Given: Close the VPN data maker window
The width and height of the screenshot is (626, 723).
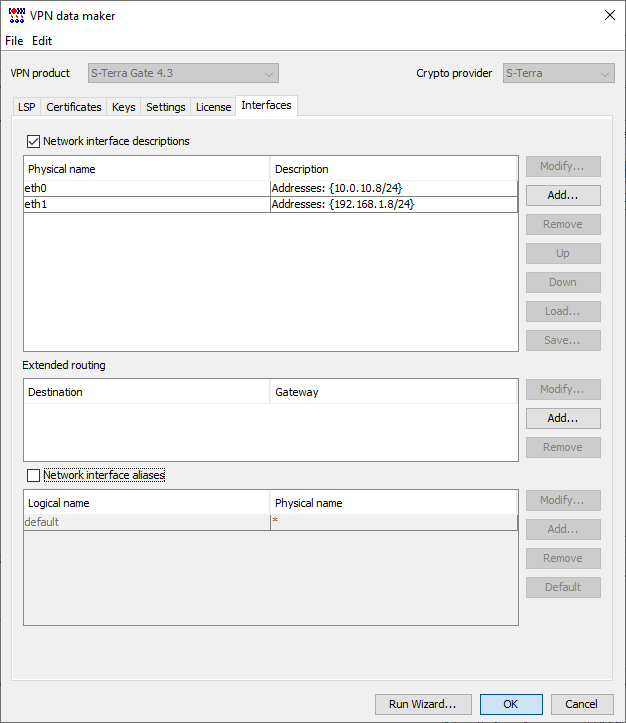Looking at the screenshot, I should pos(610,14).
